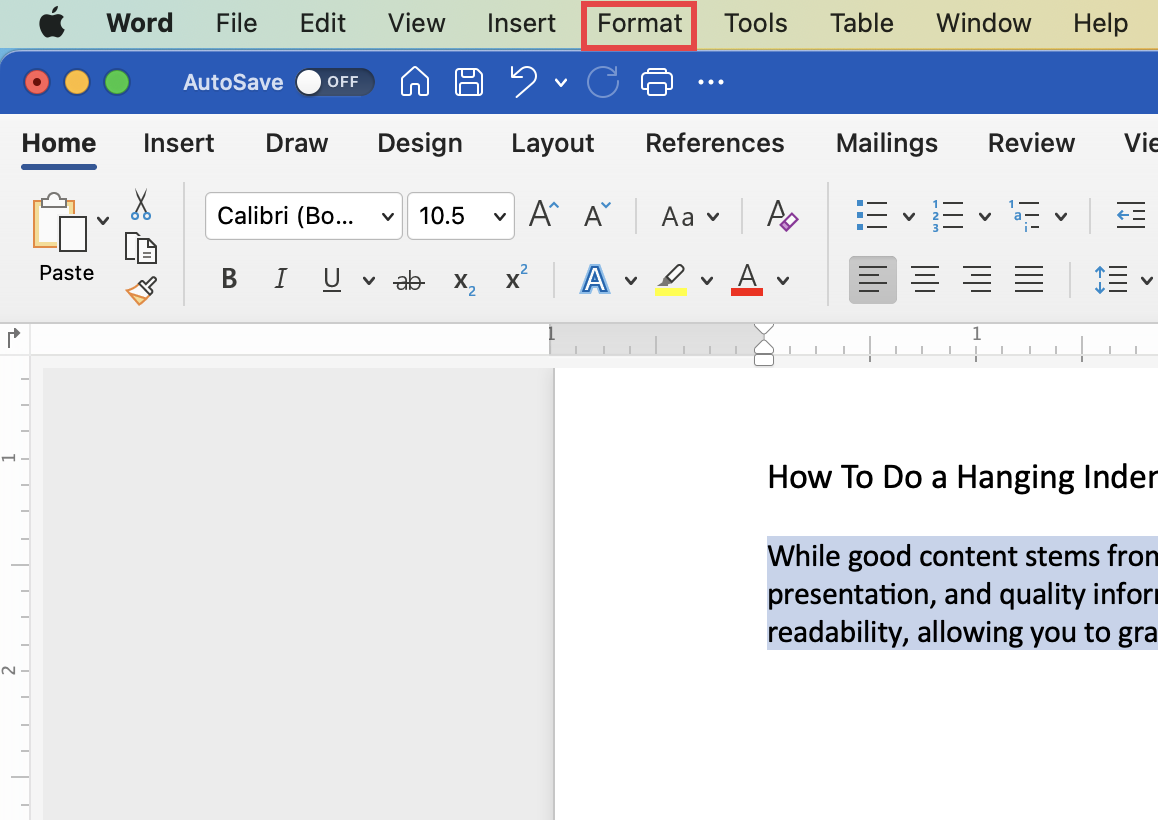Image resolution: width=1158 pixels, height=820 pixels.
Task: Select the Bold formatting icon
Action: [x=228, y=279]
